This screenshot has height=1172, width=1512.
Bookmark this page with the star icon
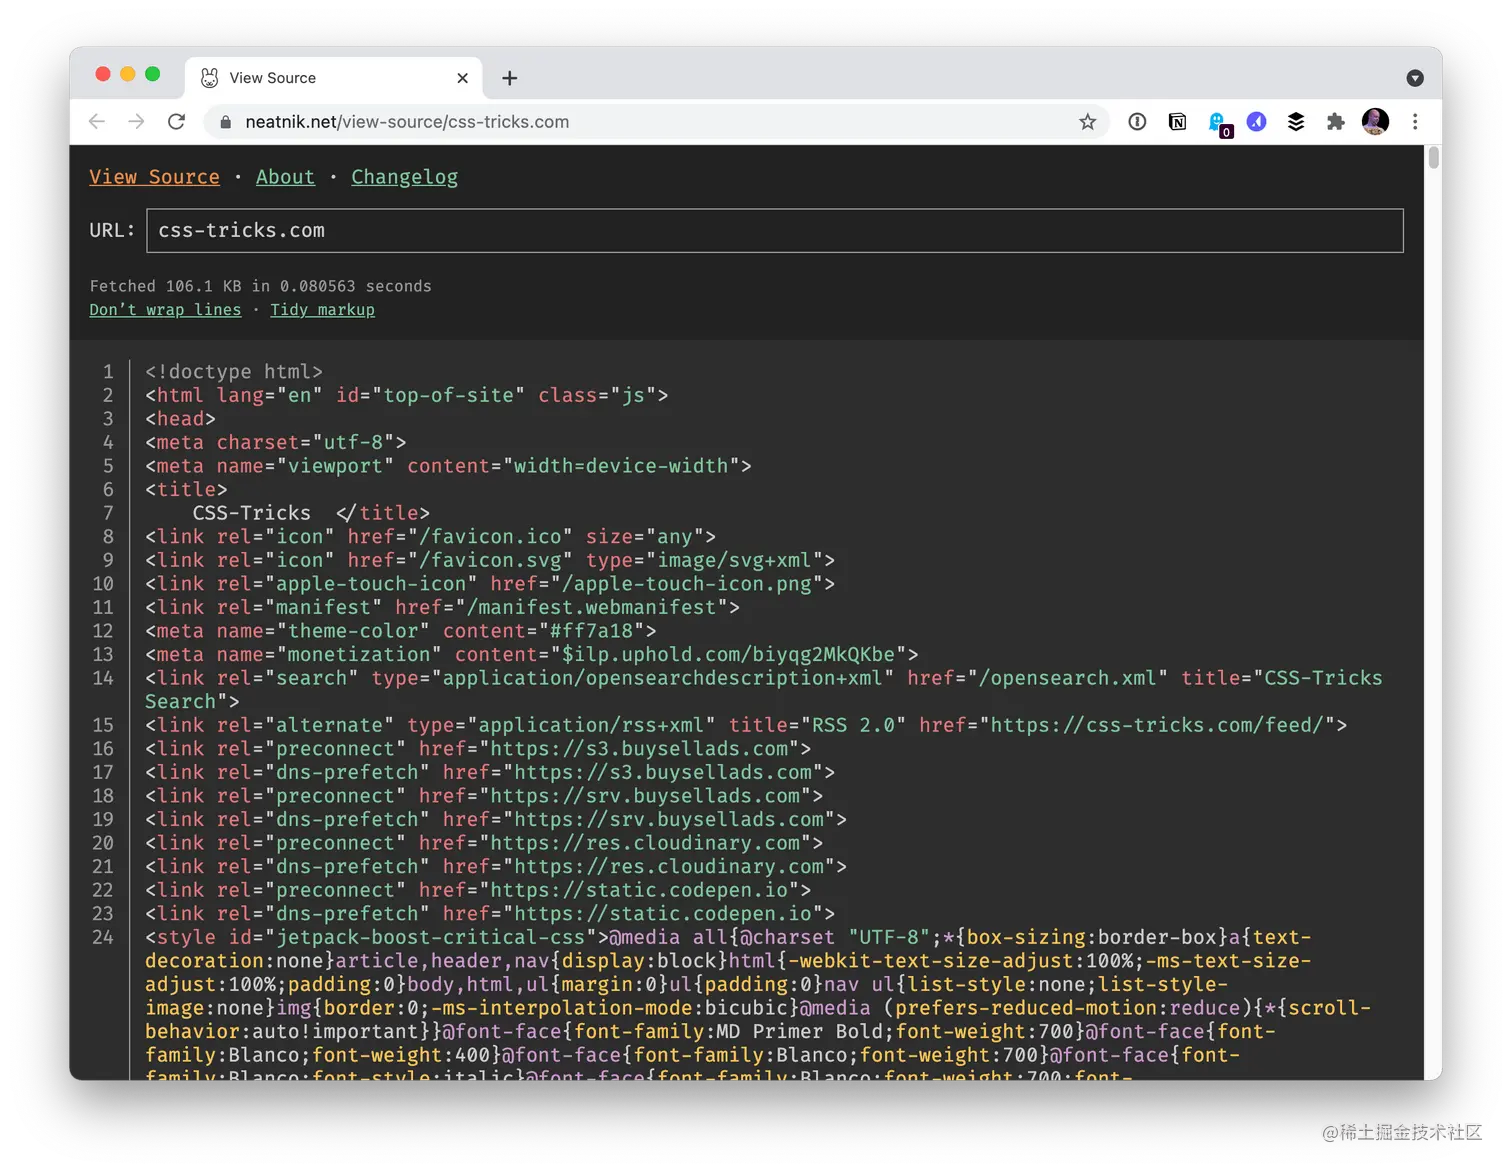pos(1088,122)
